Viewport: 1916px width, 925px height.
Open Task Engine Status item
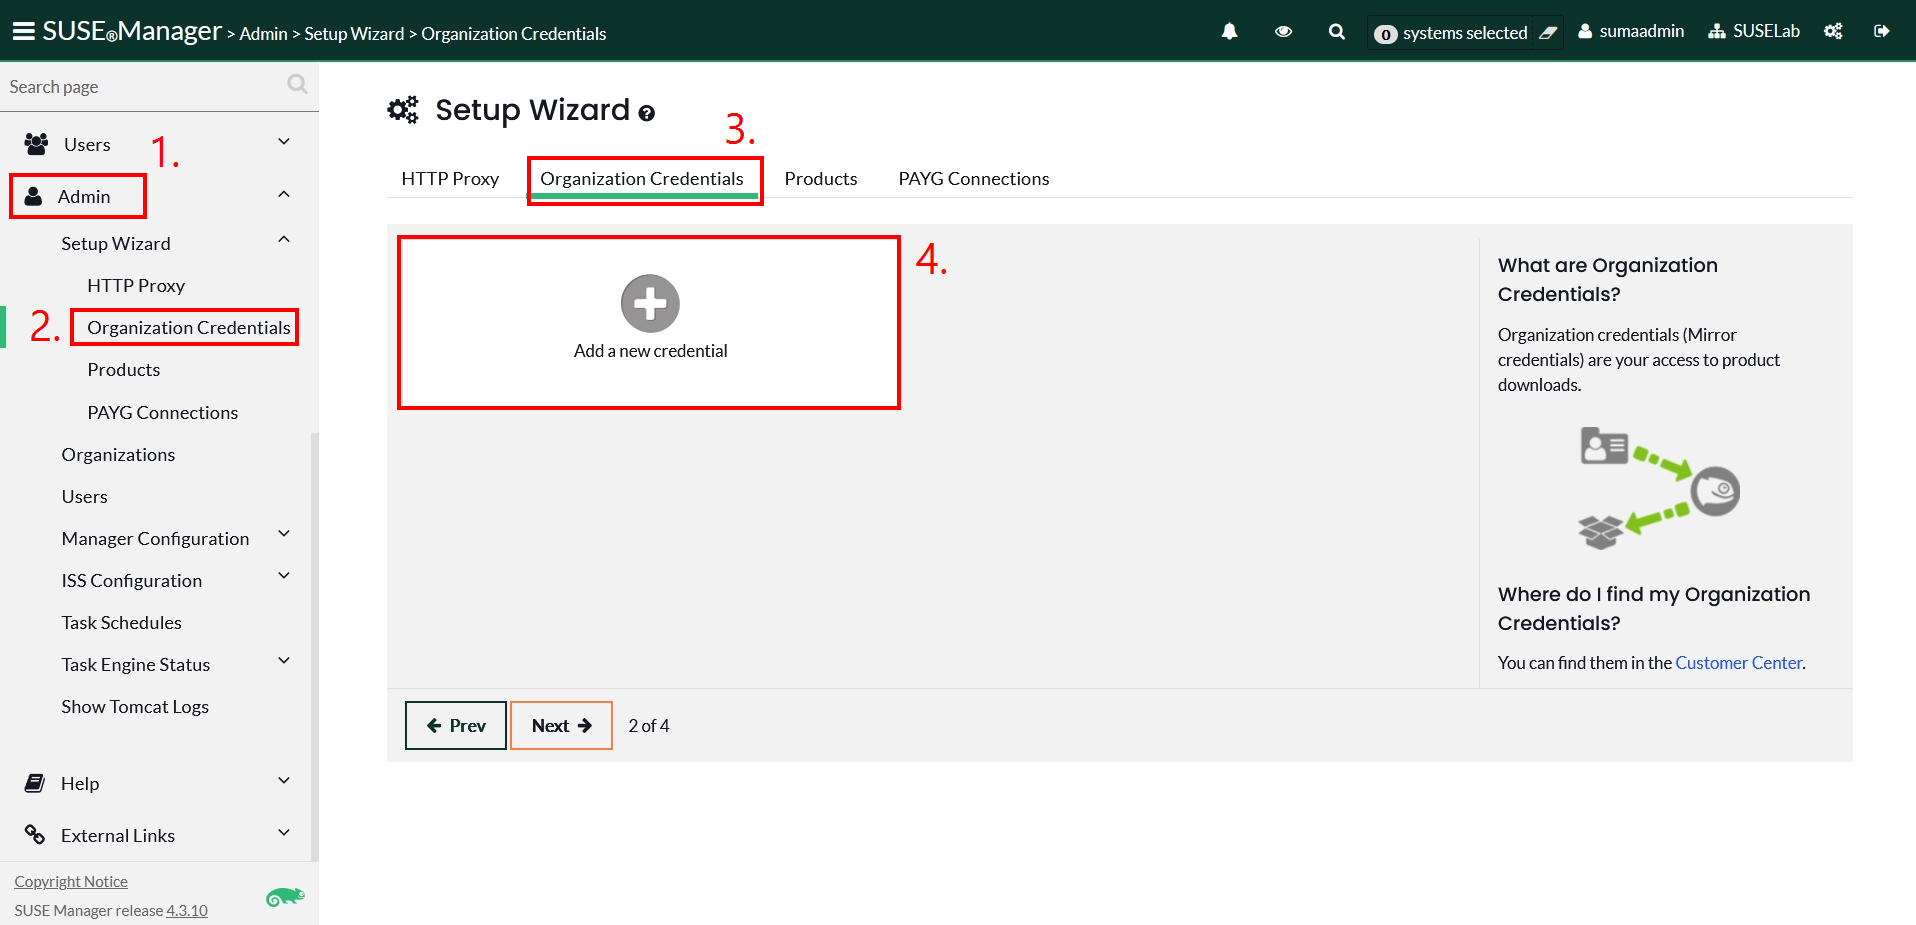135,665
